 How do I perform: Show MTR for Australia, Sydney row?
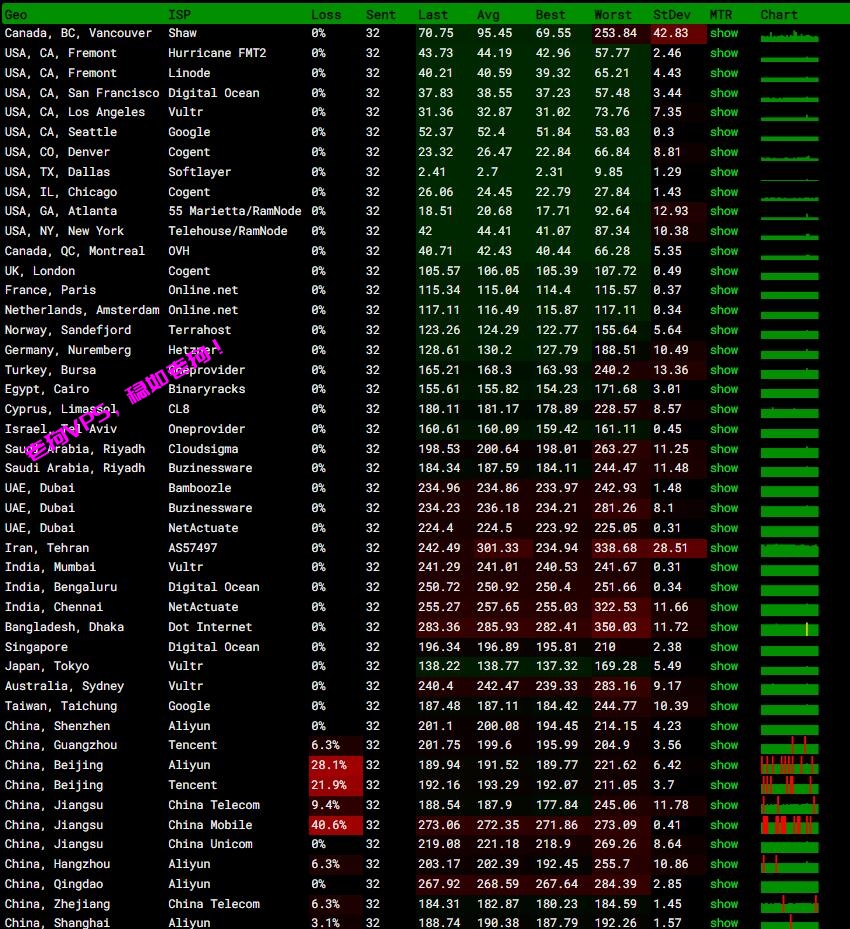pos(724,686)
